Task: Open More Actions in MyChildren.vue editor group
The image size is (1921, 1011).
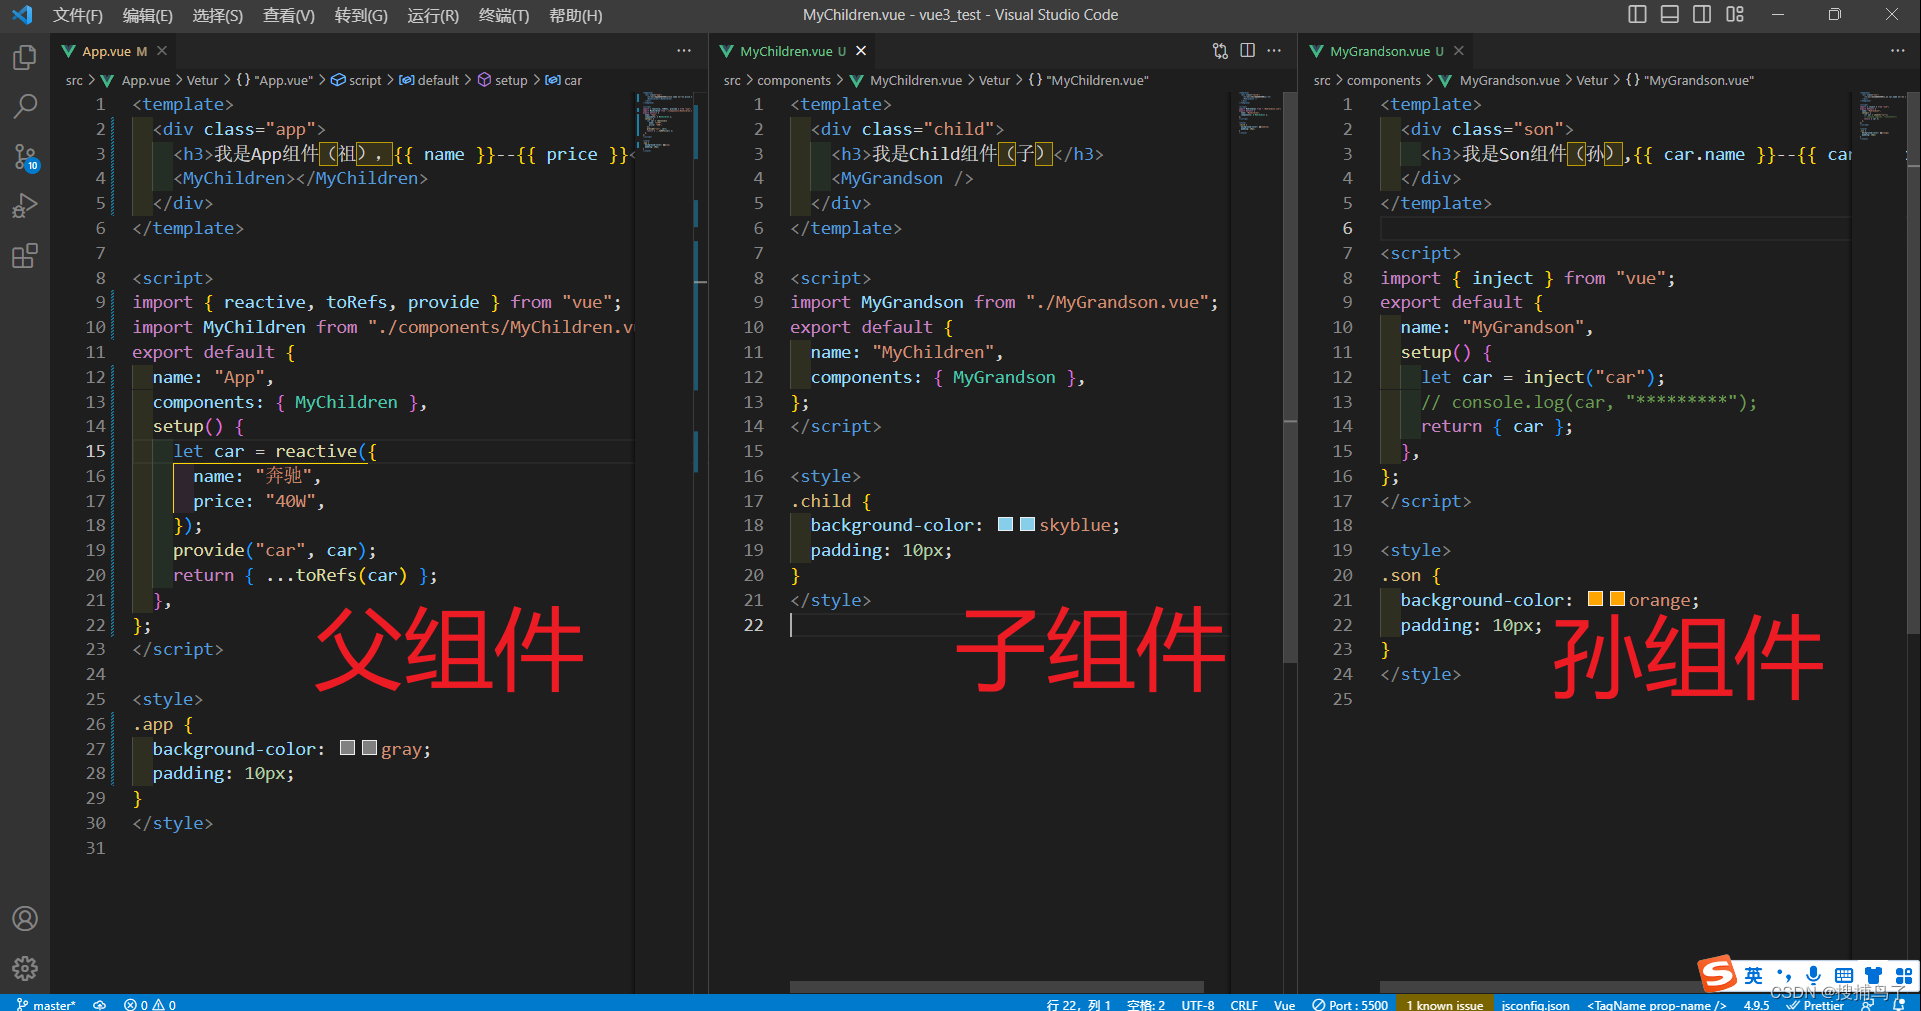Action: (1274, 51)
